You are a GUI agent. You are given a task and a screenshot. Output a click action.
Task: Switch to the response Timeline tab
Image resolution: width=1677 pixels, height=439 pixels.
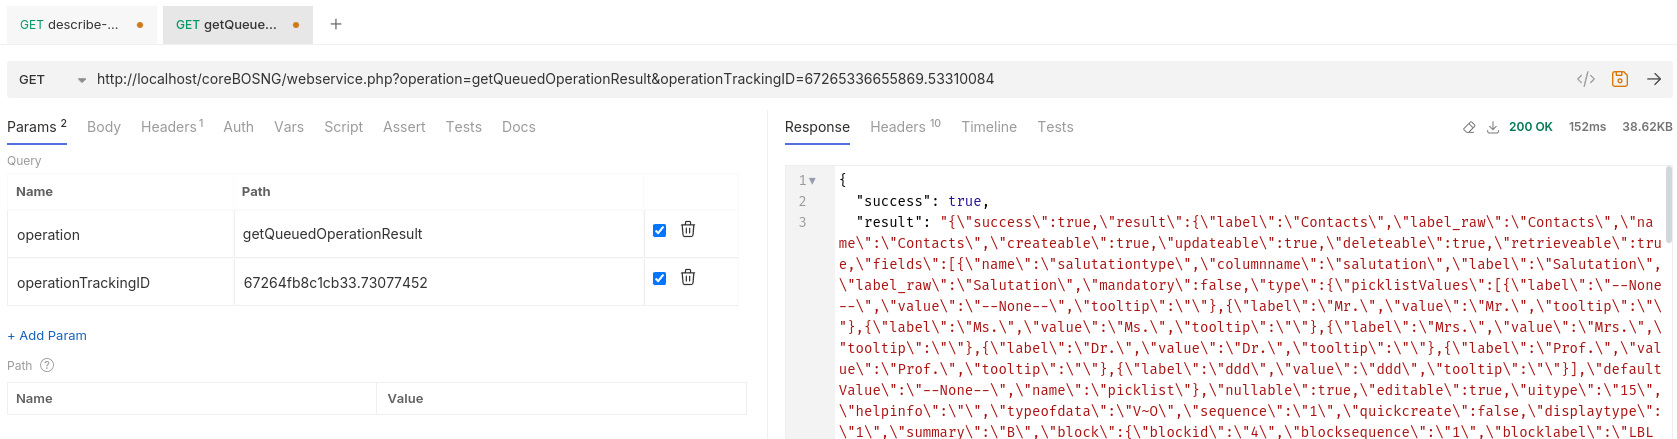[988, 127]
